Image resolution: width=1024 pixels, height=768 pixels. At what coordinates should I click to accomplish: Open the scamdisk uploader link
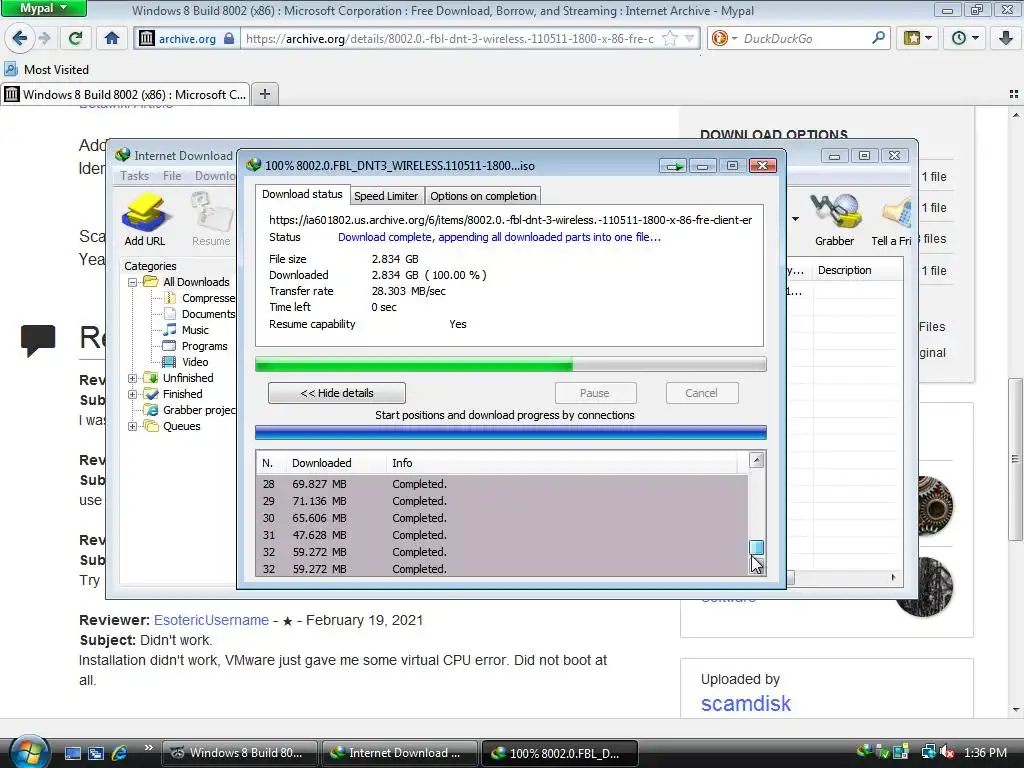pos(746,704)
